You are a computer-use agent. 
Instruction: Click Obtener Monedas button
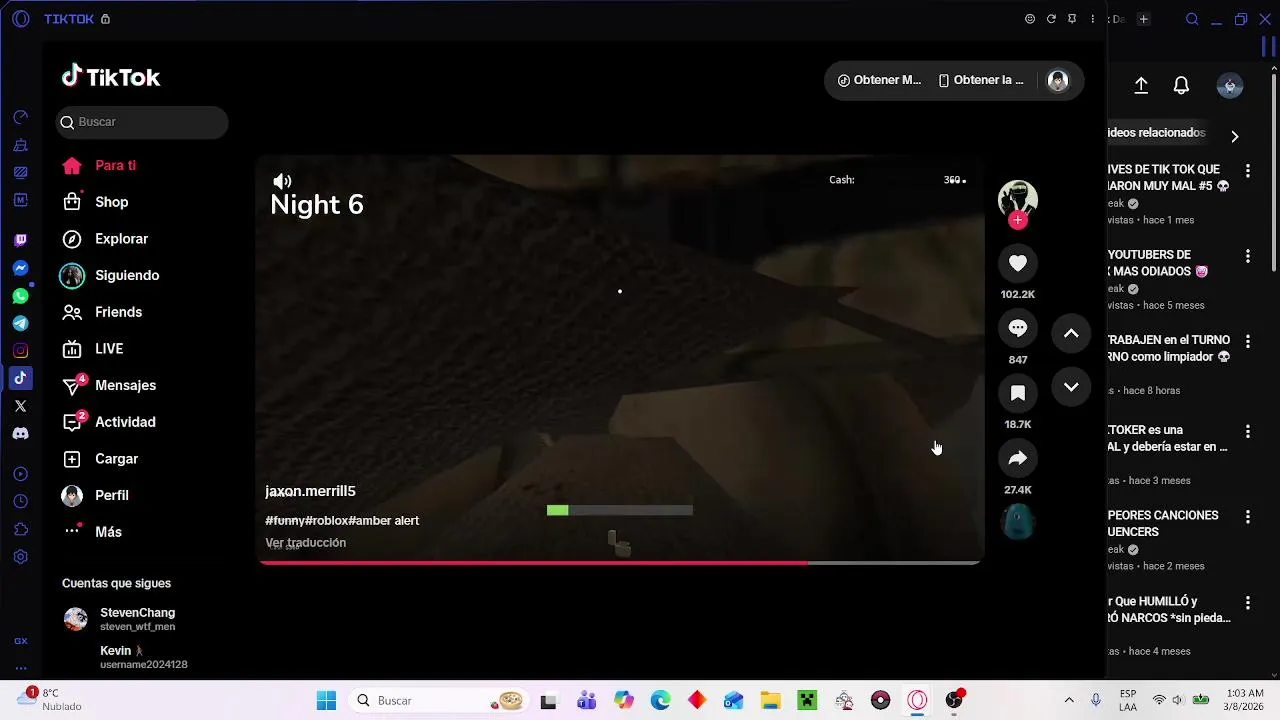click(x=879, y=80)
